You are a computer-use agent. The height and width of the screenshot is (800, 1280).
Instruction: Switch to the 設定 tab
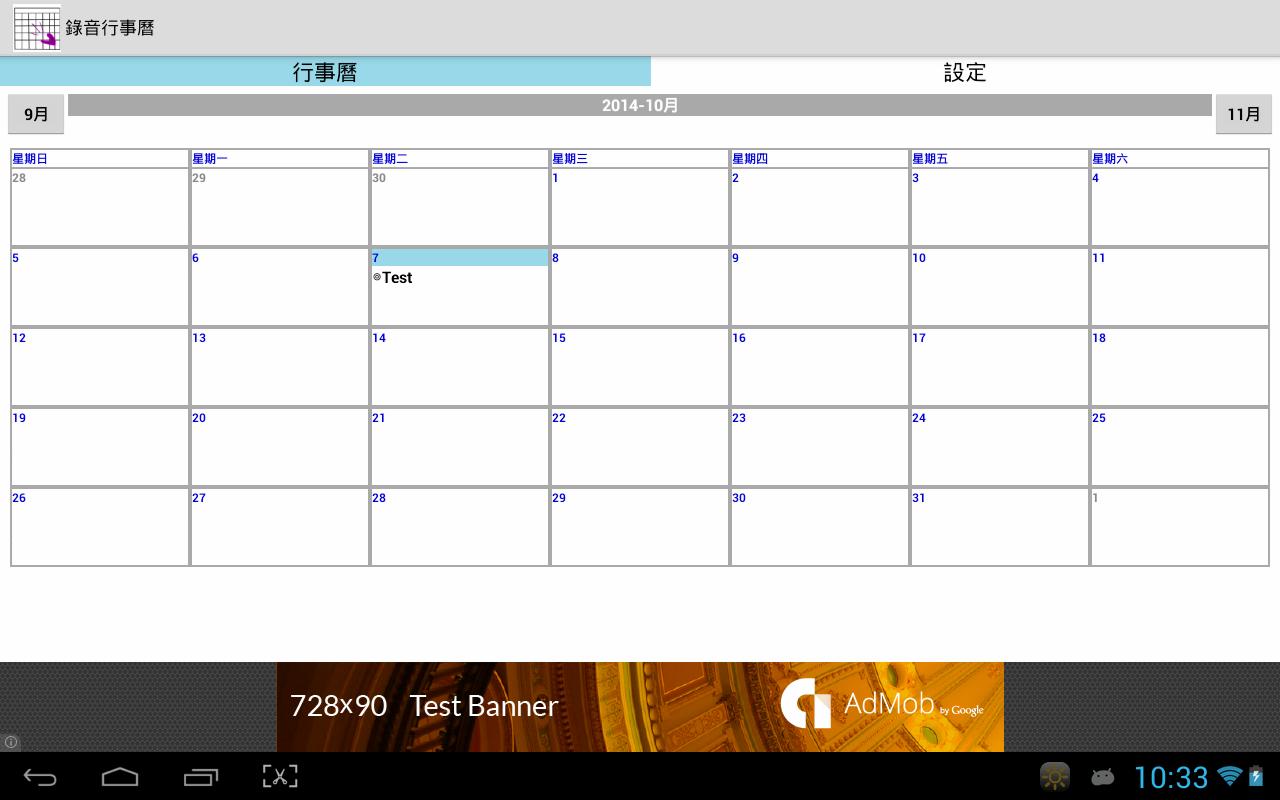tap(964, 72)
